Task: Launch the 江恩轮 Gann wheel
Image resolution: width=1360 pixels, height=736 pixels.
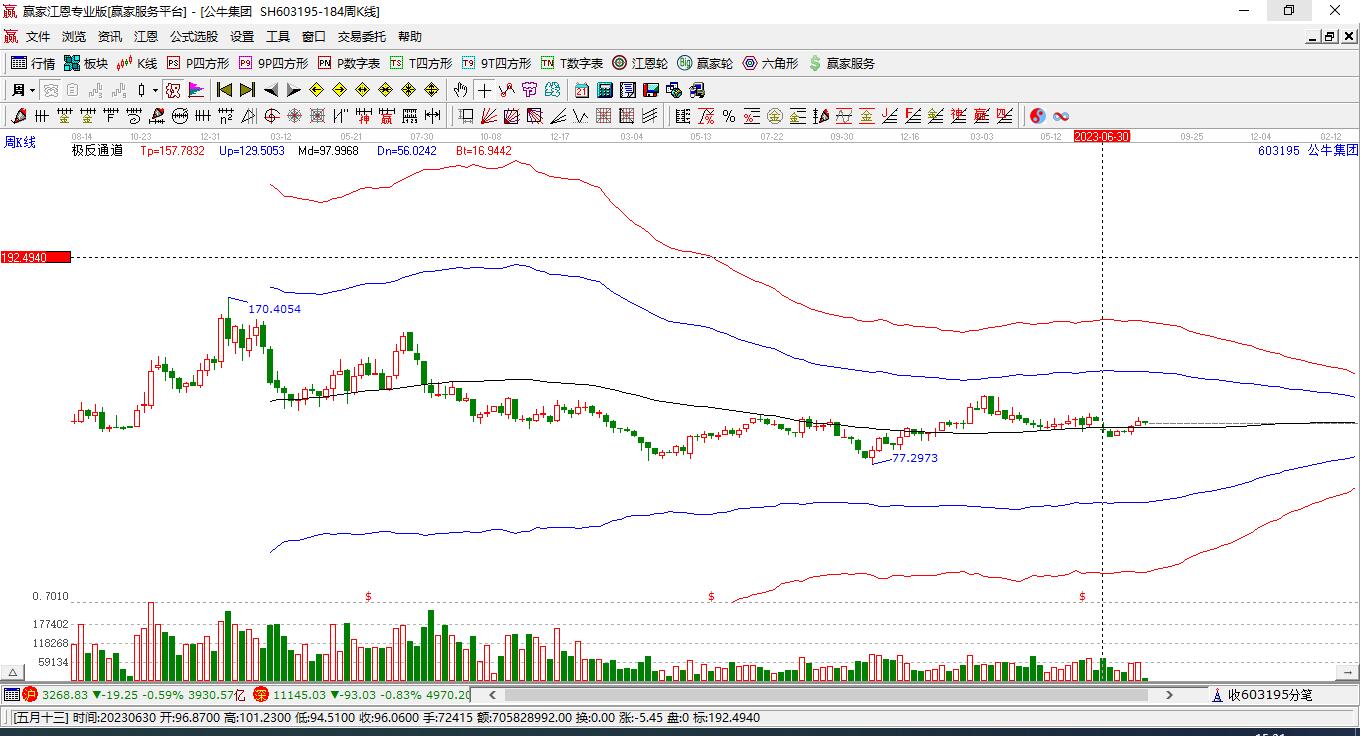Action: (640, 63)
